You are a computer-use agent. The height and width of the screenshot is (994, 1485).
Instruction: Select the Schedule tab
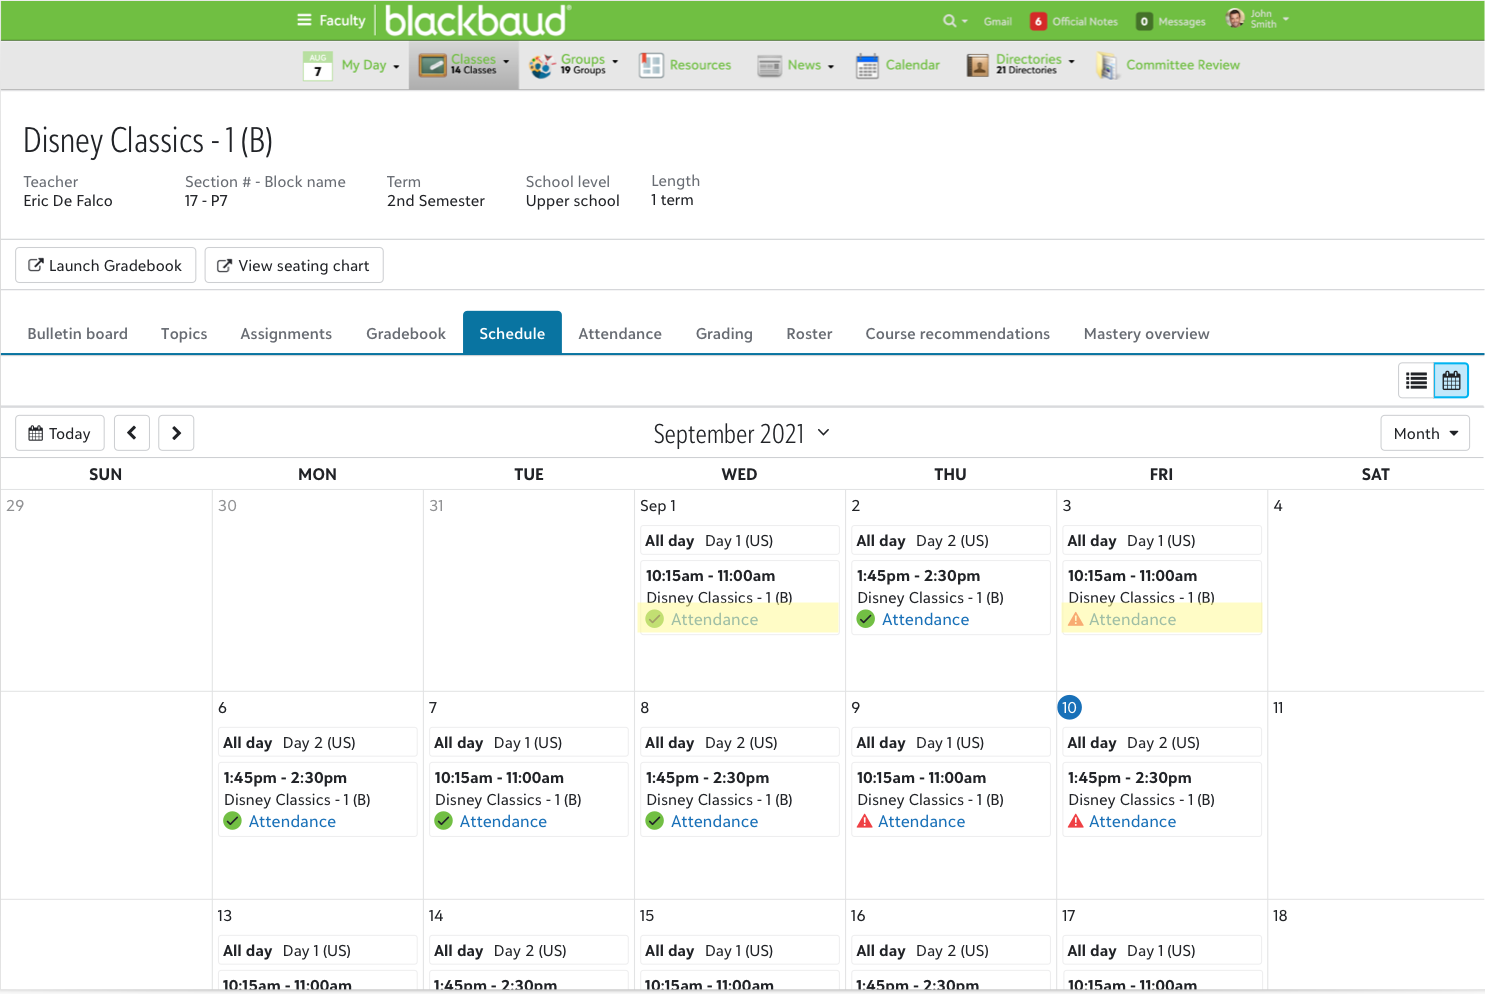[512, 333]
